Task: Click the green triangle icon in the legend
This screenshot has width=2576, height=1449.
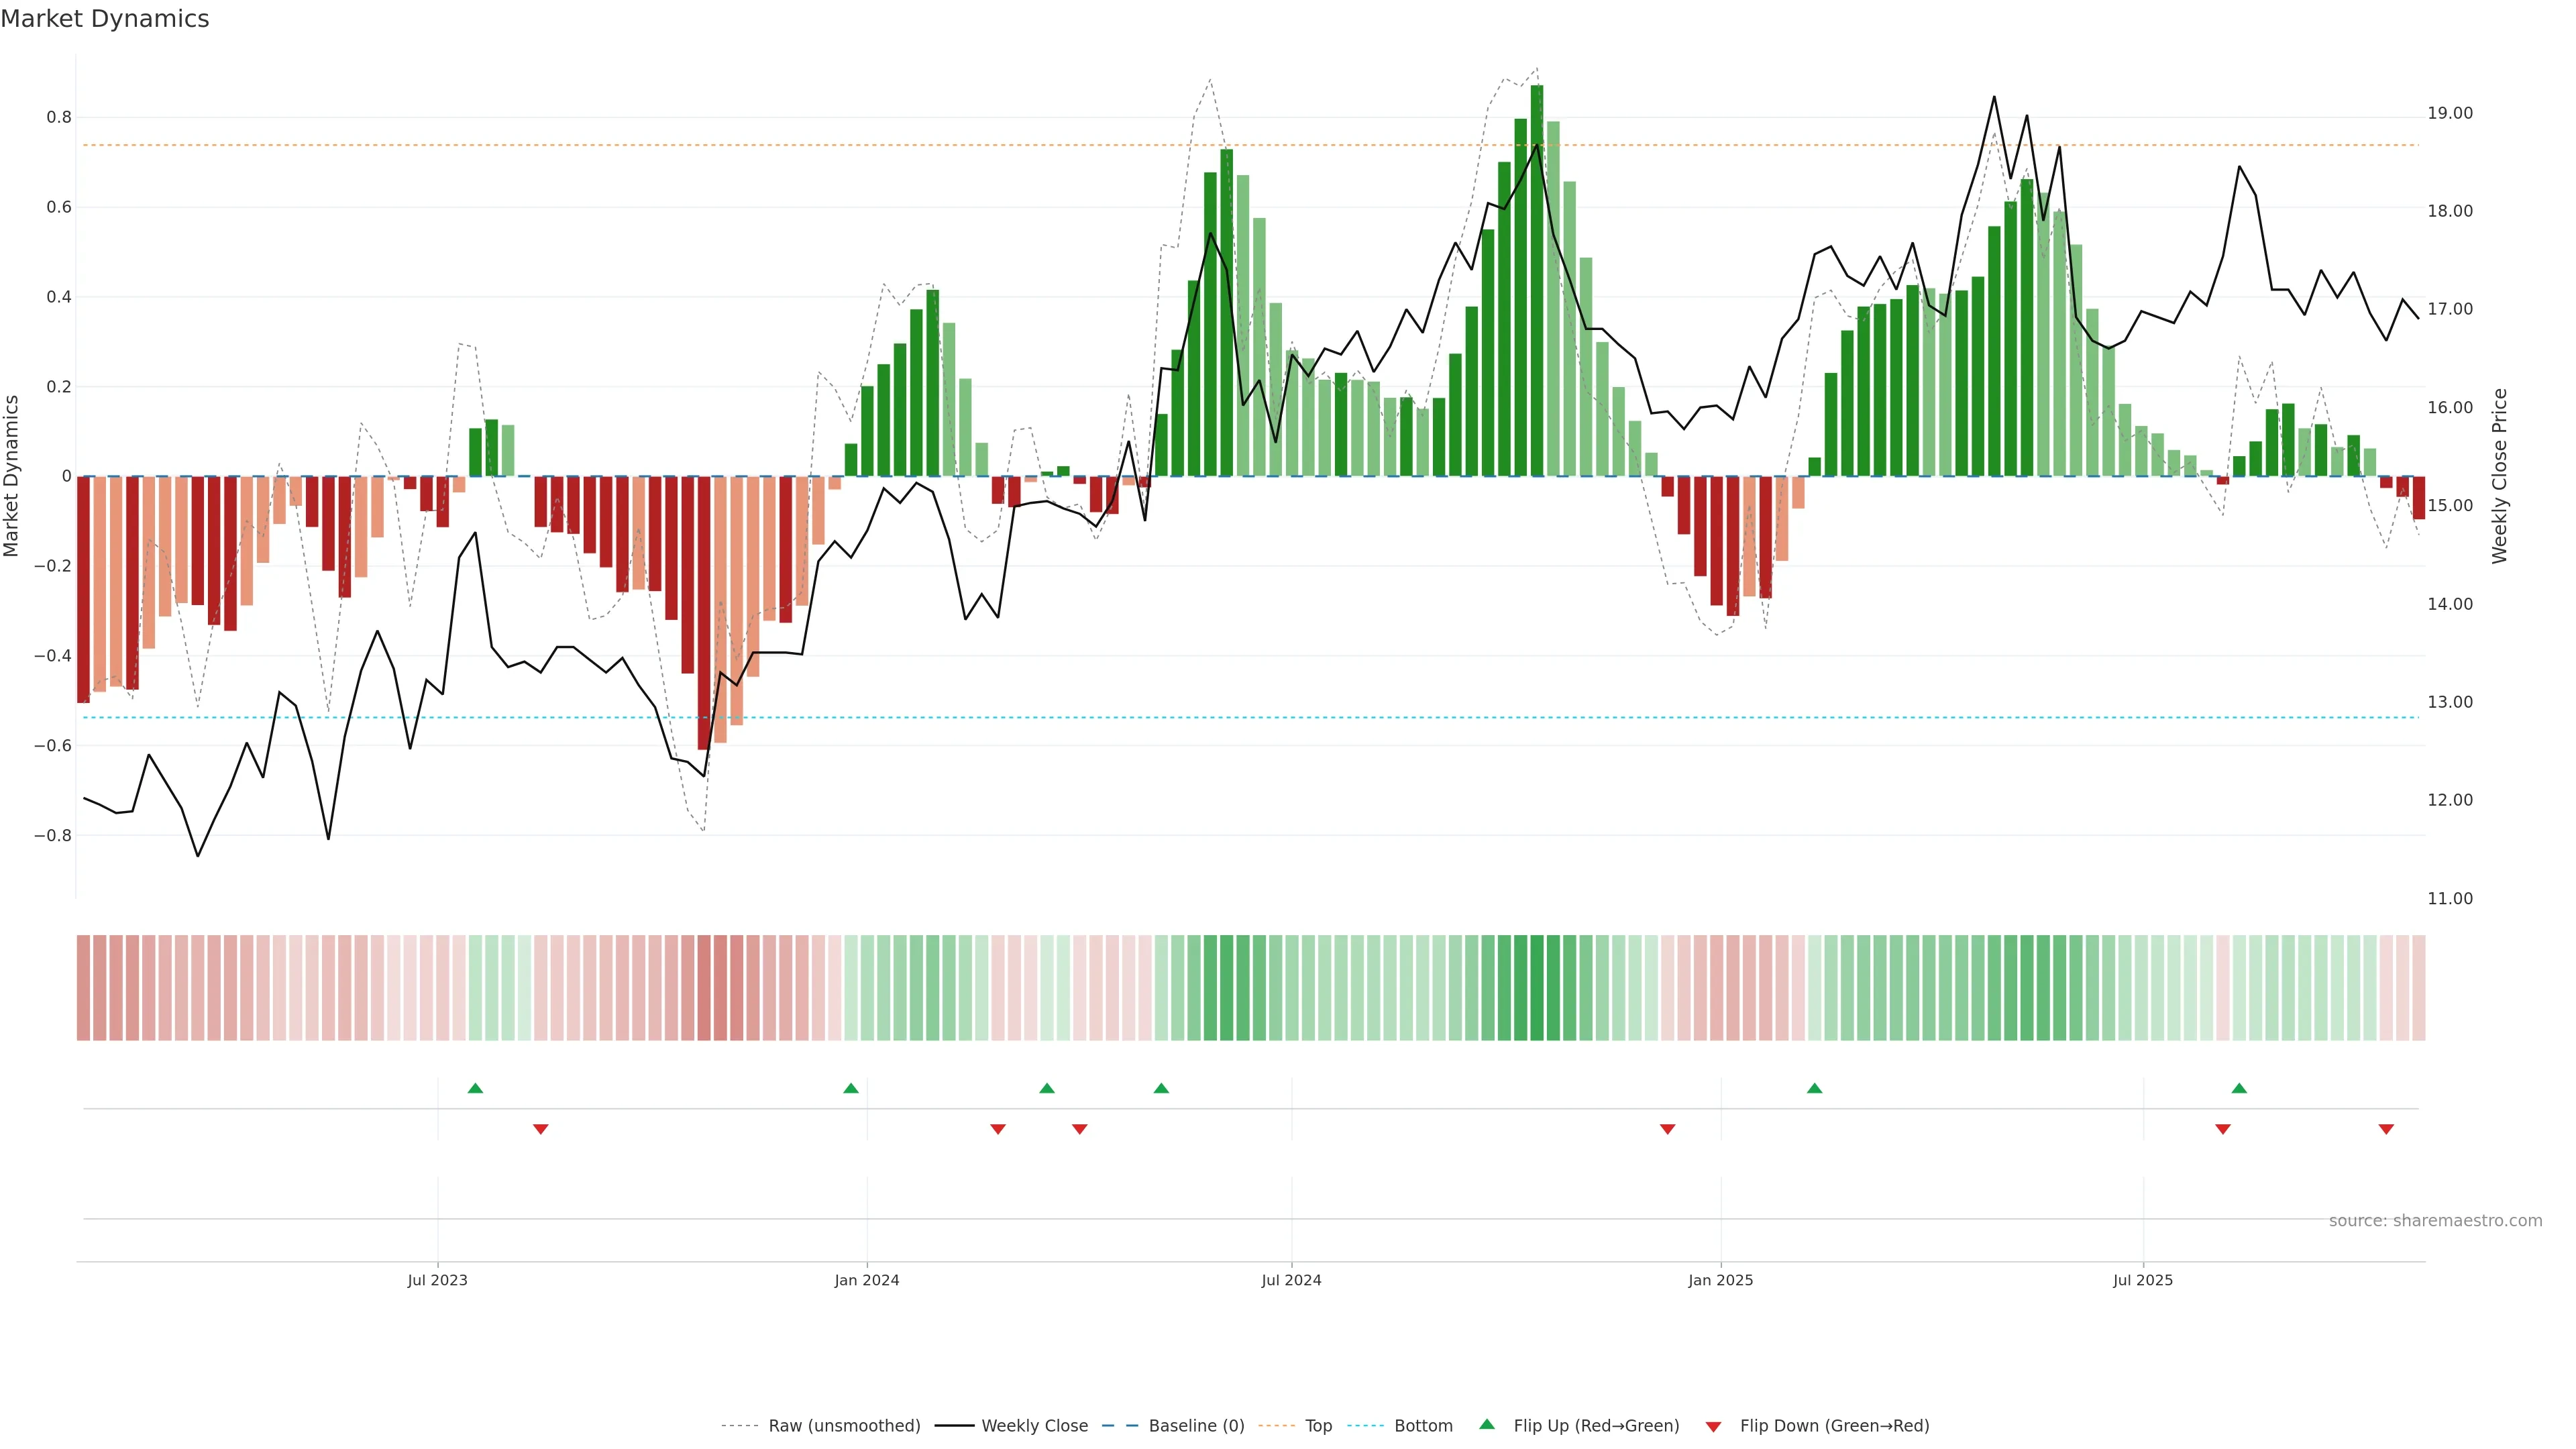Action: pyautogui.click(x=1487, y=1424)
